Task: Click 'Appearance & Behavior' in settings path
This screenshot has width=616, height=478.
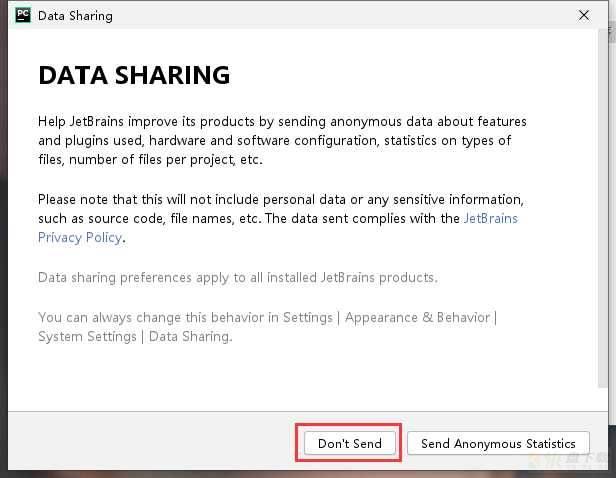Action: tap(417, 317)
